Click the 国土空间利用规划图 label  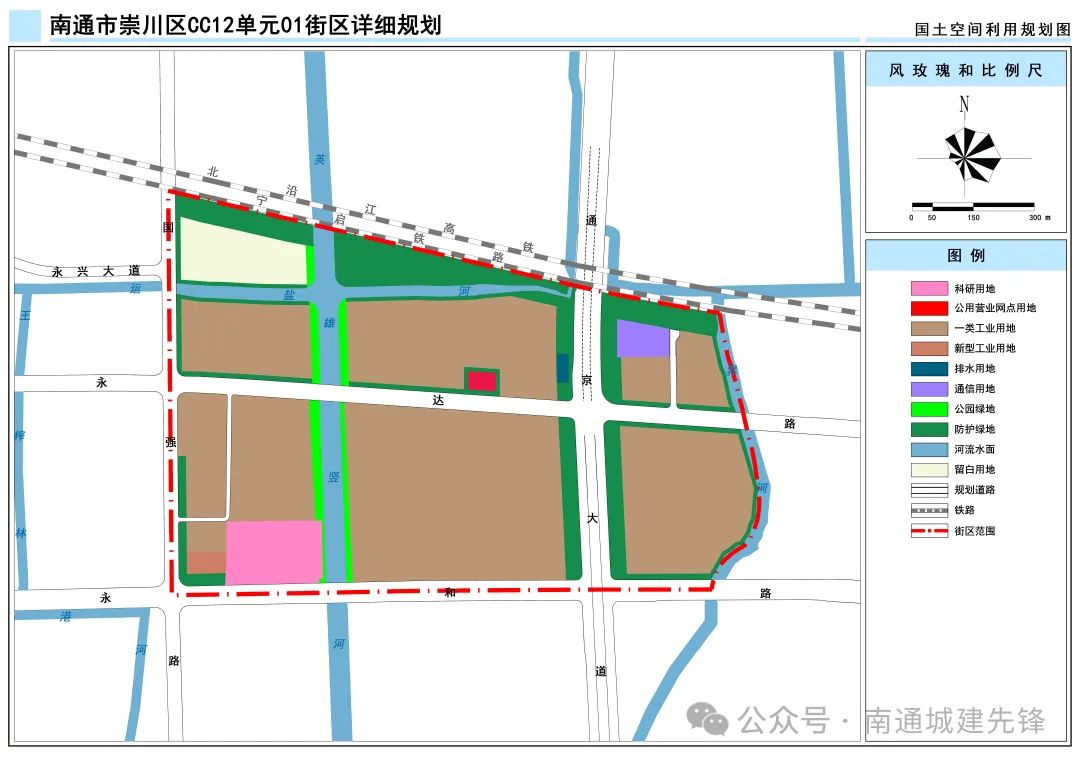pos(992,30)
